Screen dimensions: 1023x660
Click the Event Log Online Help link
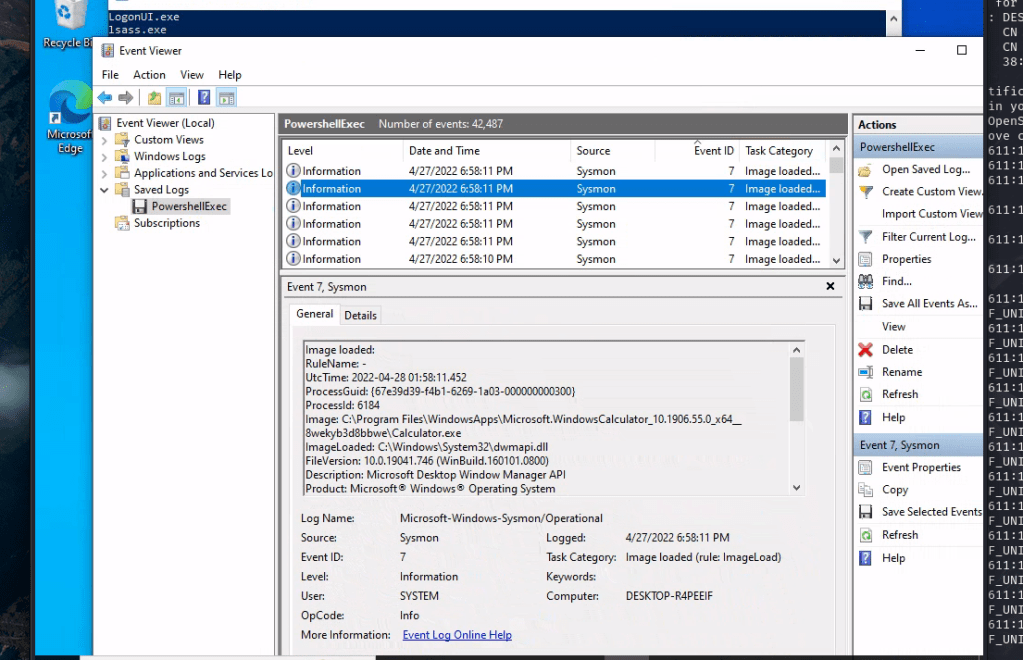tap(457, 634)
